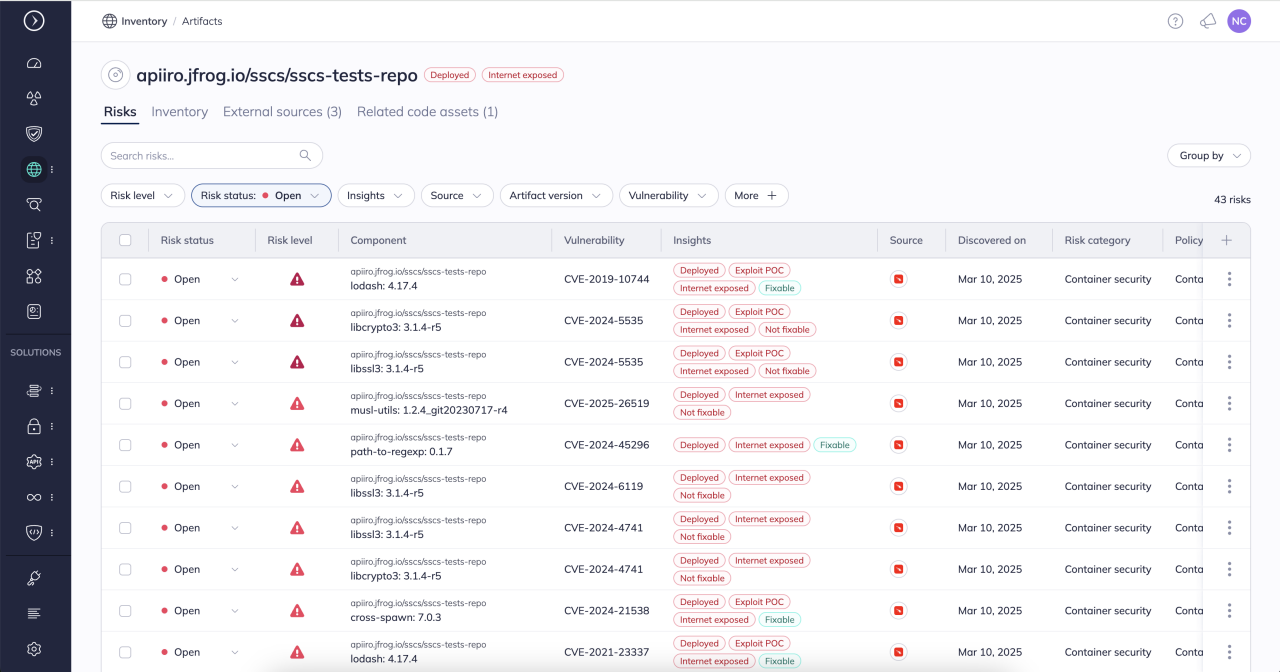Viewport: 1280px width, 672px height.
Task: Open the settings gear icon in sidebar
Action: click(34, 649)
